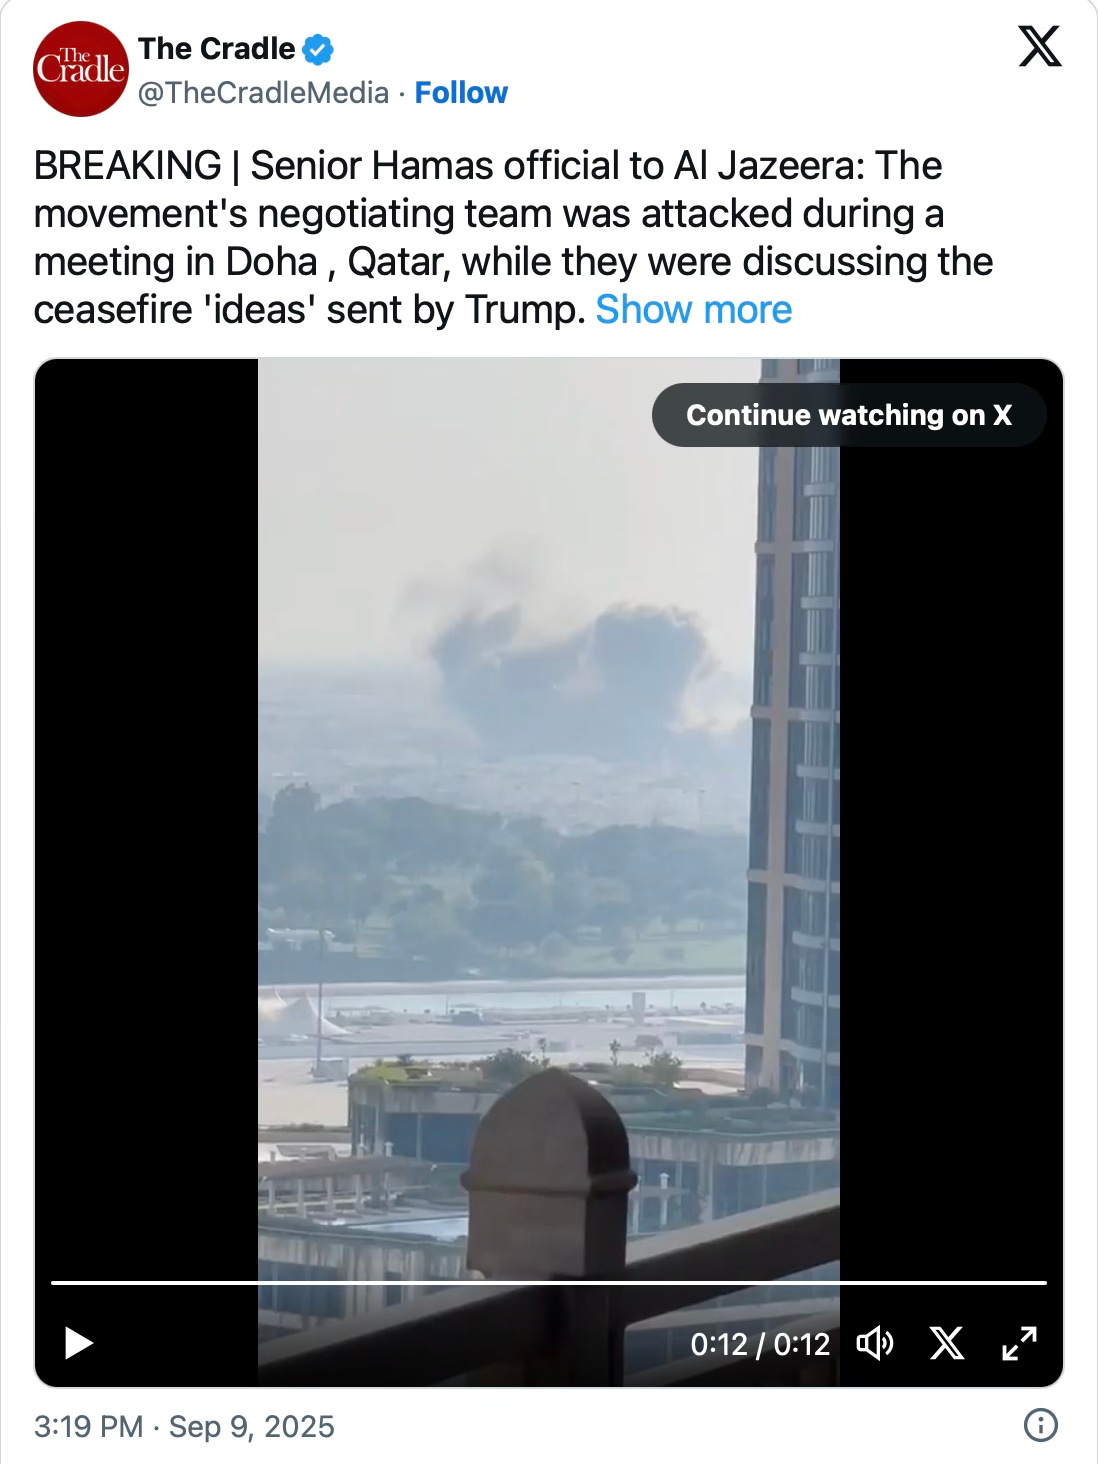The width and height of the screenshot is (1098, 1464).
Task: Open The Cradle display name link
Action: coord(217,48)
